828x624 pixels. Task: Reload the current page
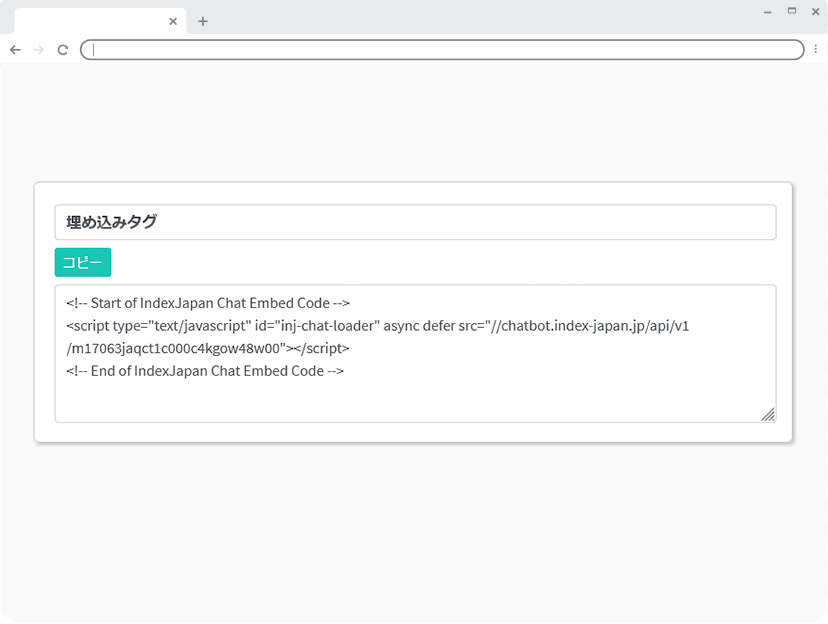click(63, 50)
